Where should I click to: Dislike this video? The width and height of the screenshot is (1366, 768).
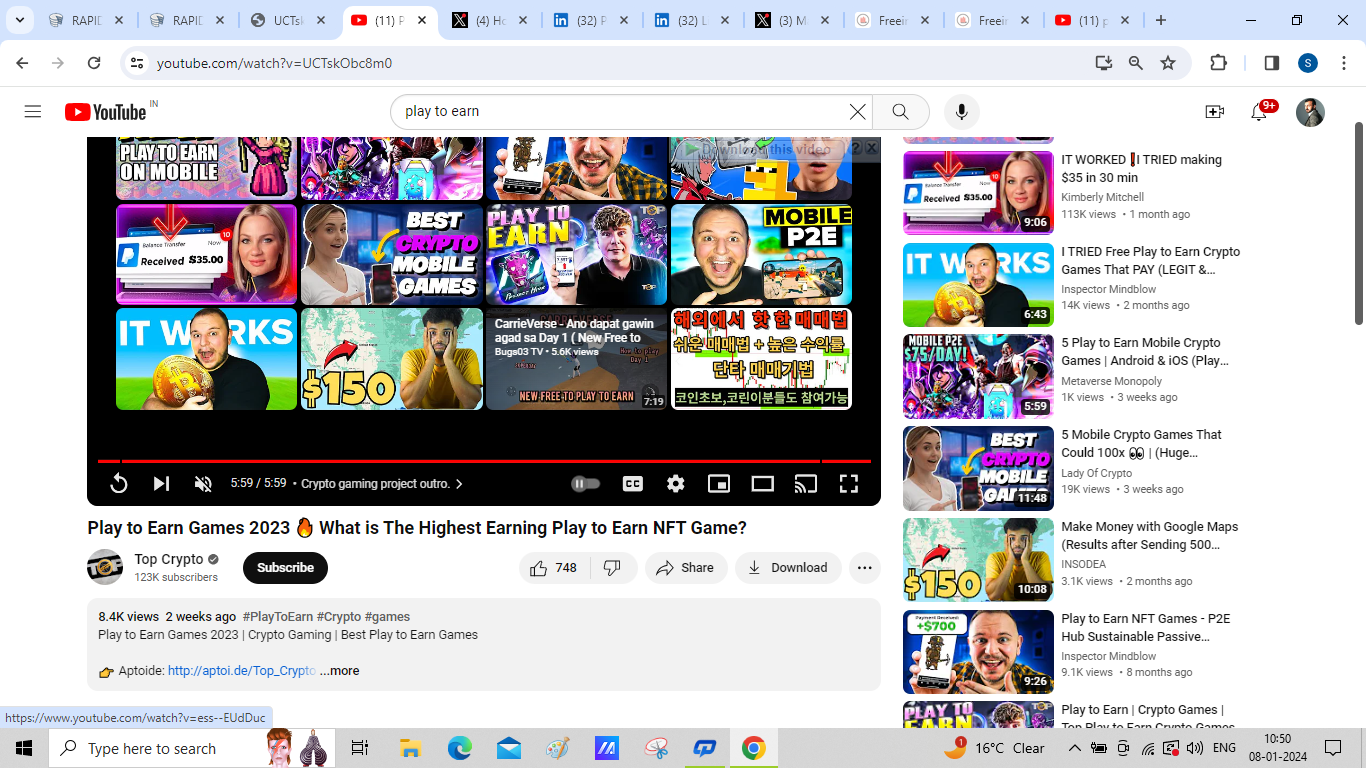tap(613, 568)
